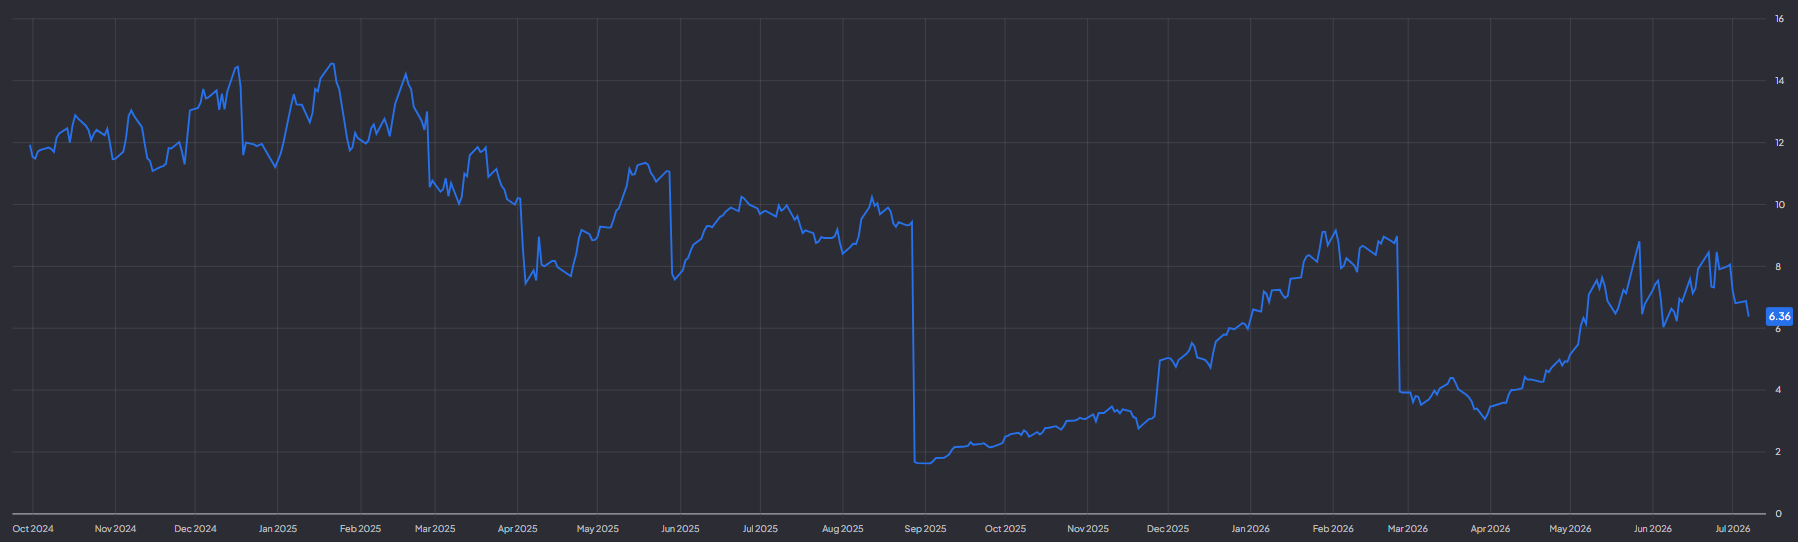Select the Jan 2026 date label
The height and width of the screenshot is (542, 1798).
coord(1250,529)
